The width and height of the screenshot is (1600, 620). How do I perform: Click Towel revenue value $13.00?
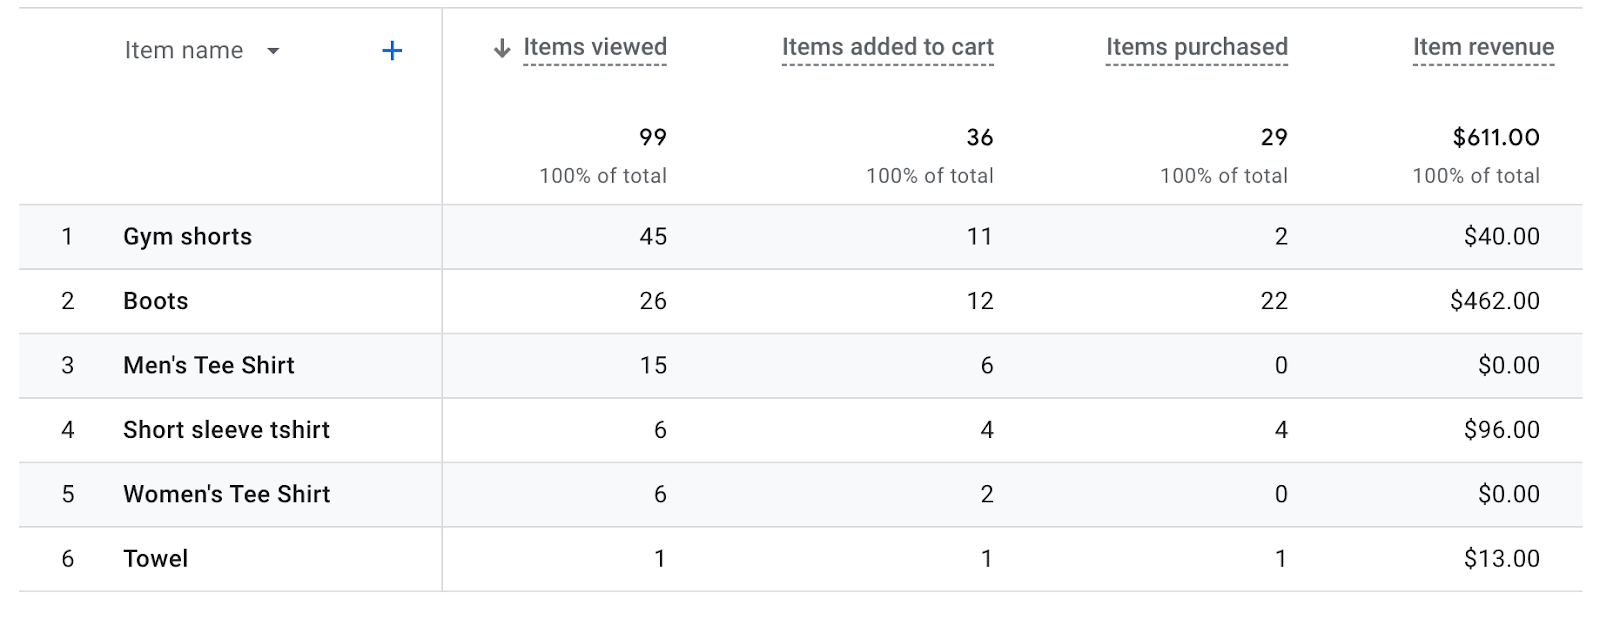[x=1501, y=559]
